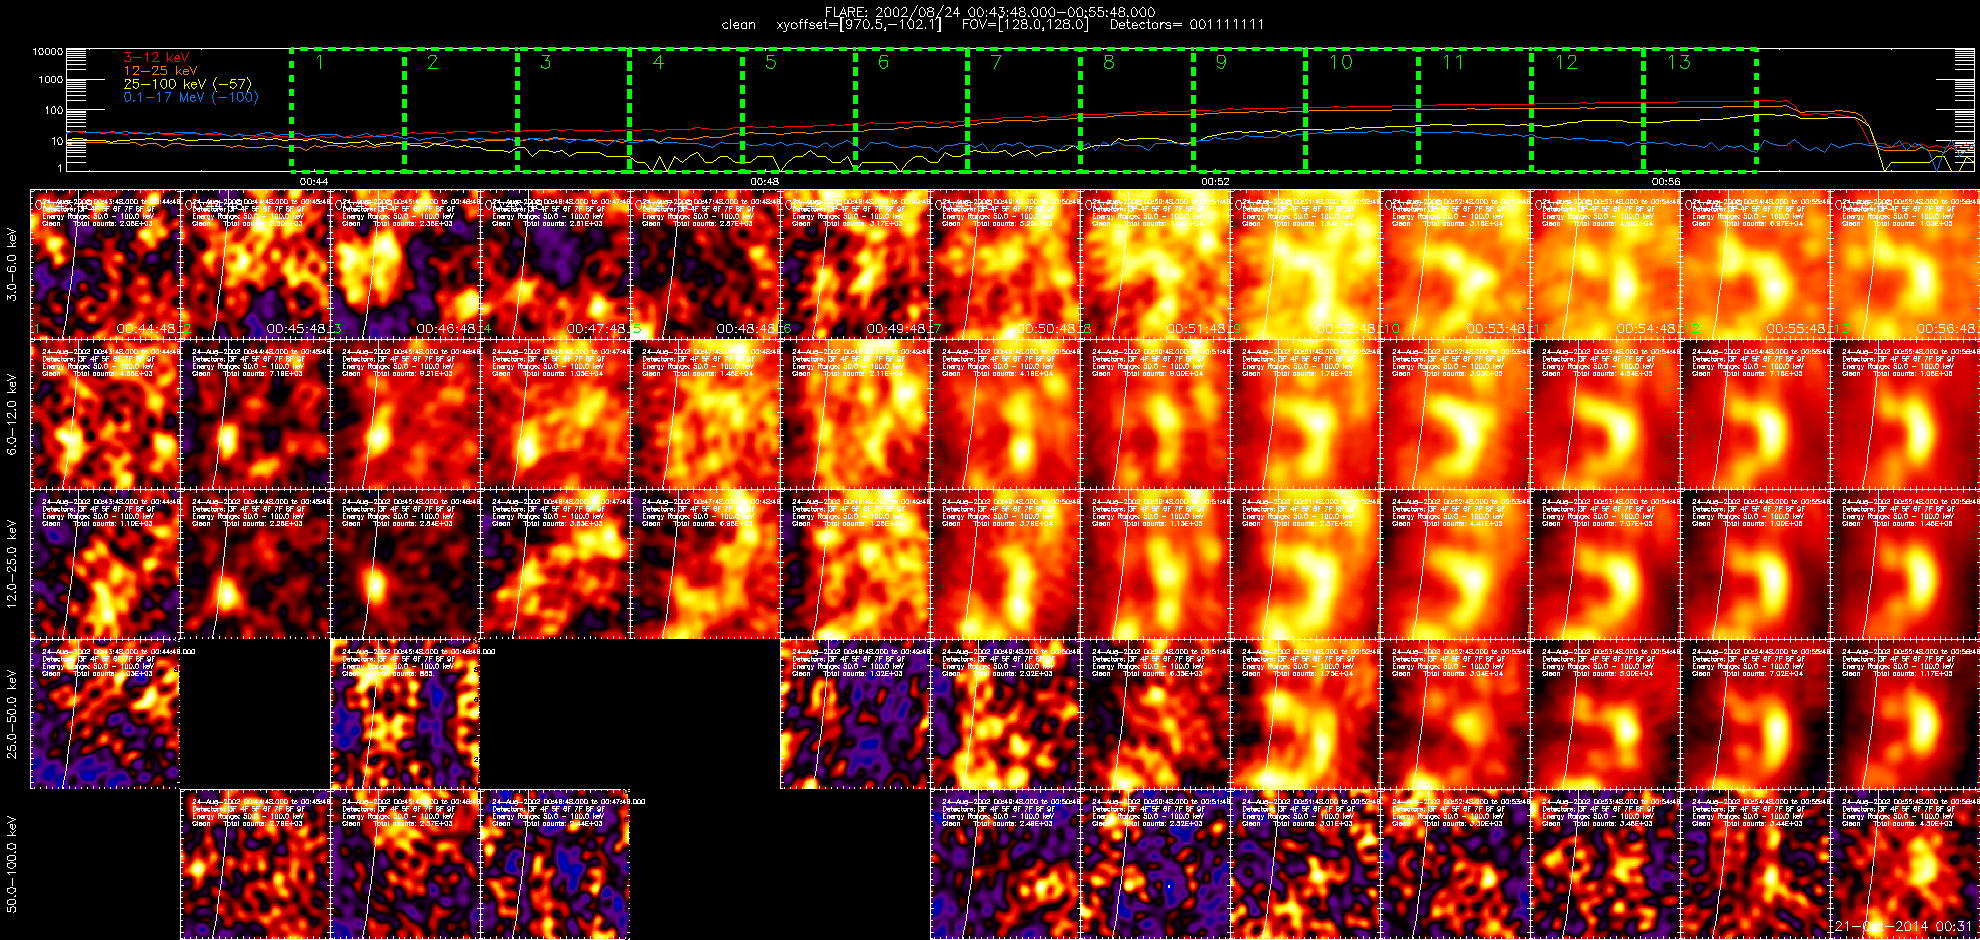The height and width of the screenshot is (940, 1980).
Task: Click the 10000 y-axis tick label
Action: click(x=48, y=51)
